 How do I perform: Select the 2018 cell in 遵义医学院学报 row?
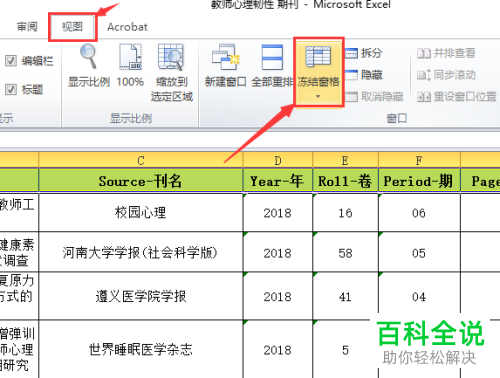point(278,296)
